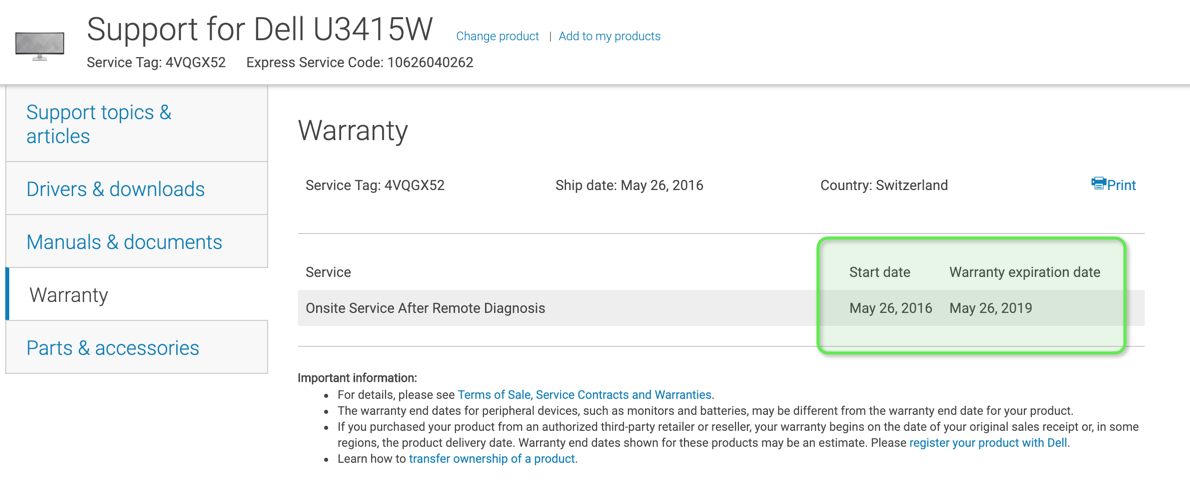The height and width of the screenshot is (481, 1190).
Task: Follow register your product with Dell link
Action: point(987,442)
